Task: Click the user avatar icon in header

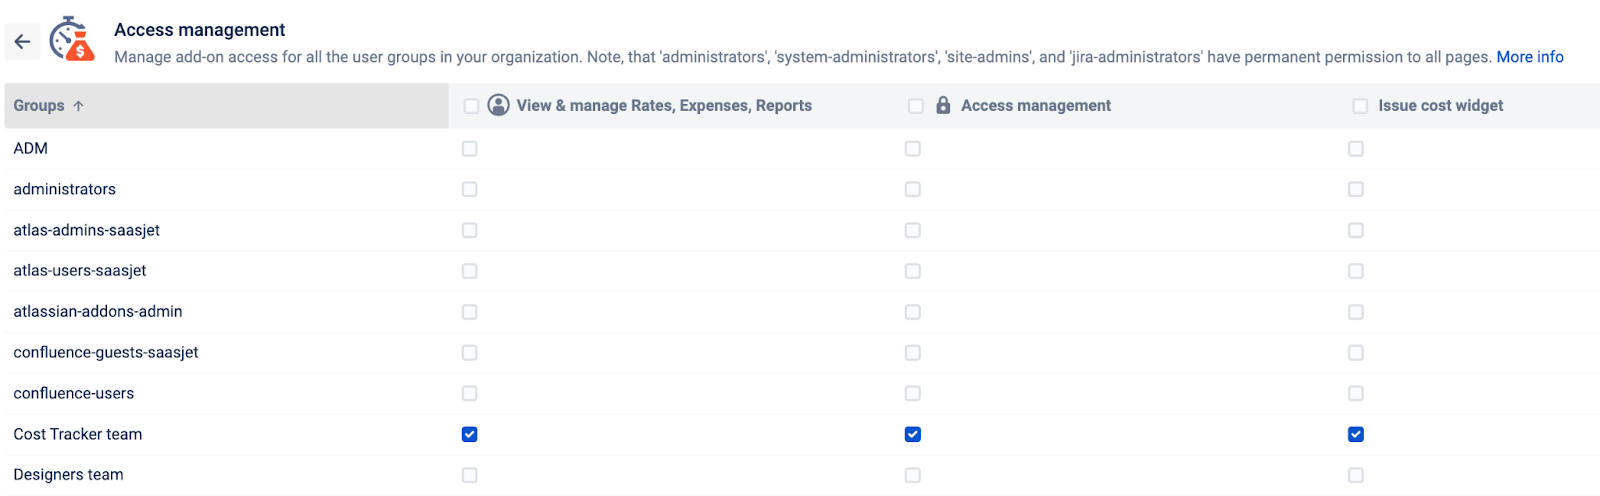Action: [498, 106]
